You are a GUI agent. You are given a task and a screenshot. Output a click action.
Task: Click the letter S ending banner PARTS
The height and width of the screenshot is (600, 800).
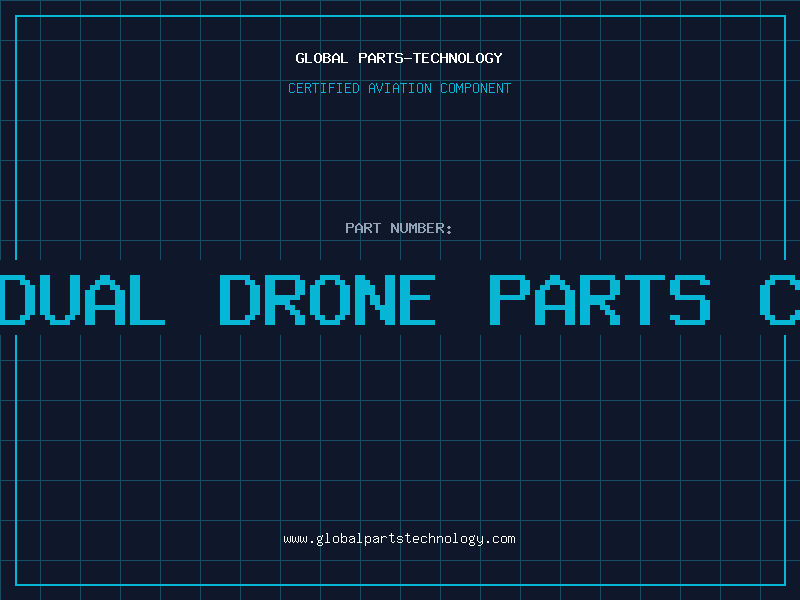[690, 299]
